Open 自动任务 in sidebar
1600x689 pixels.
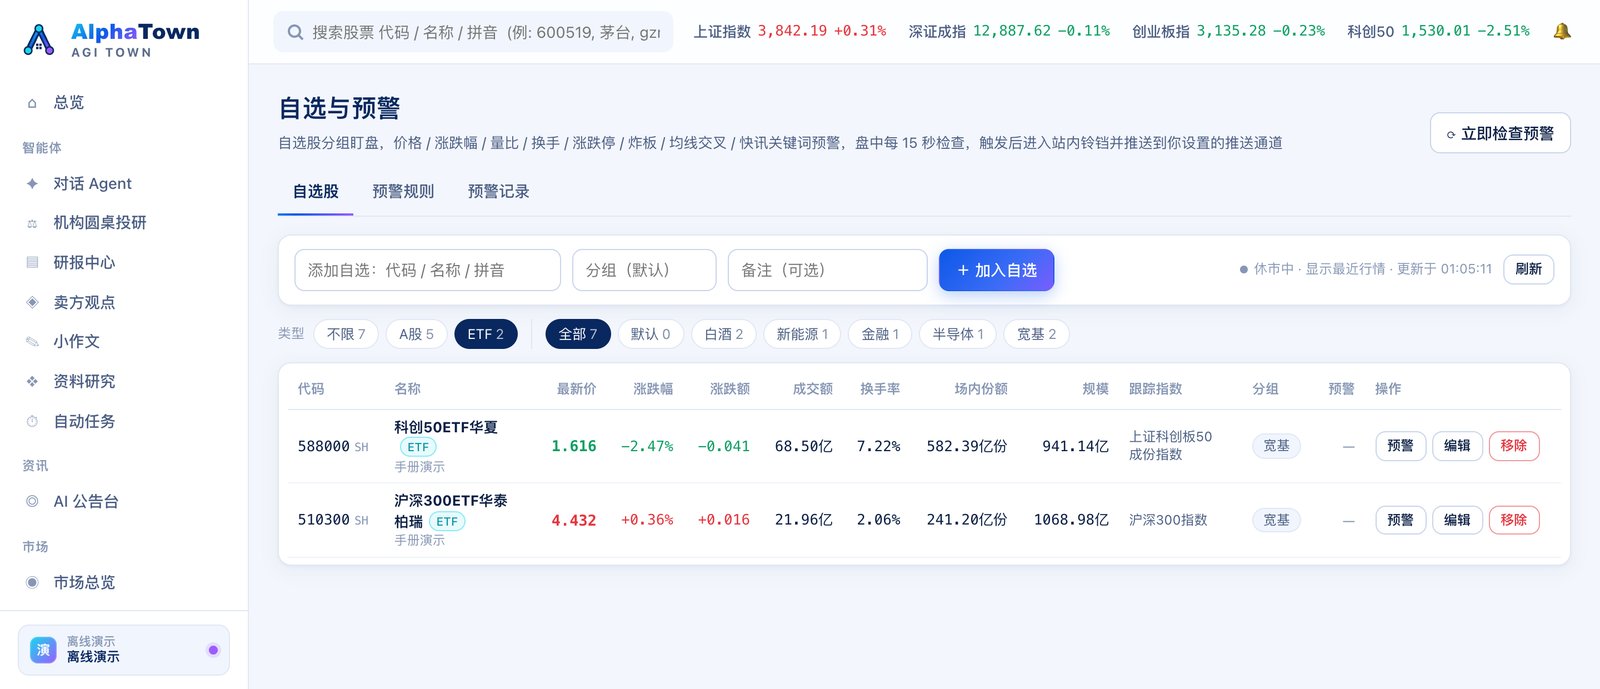click(x=124, y=422)
